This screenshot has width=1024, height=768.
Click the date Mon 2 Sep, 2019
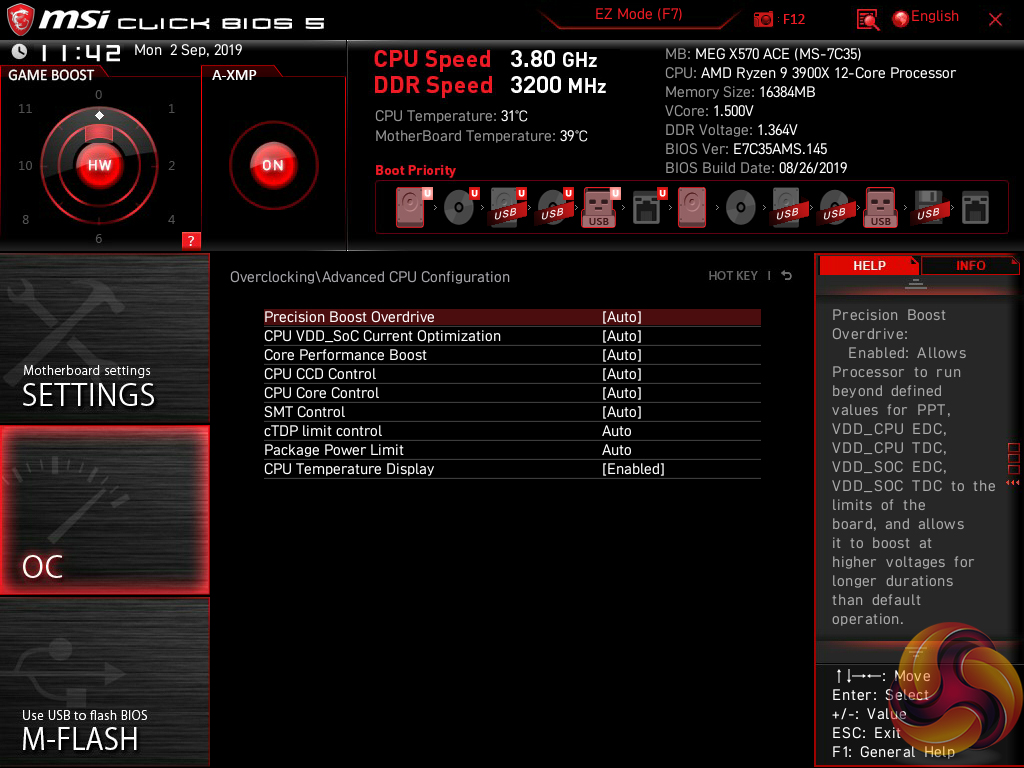tap(188, 50)
